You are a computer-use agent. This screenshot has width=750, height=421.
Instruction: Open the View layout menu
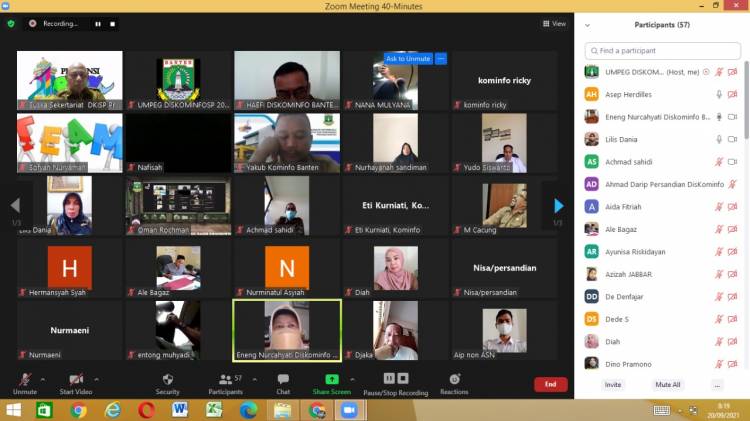click(554, 23)
